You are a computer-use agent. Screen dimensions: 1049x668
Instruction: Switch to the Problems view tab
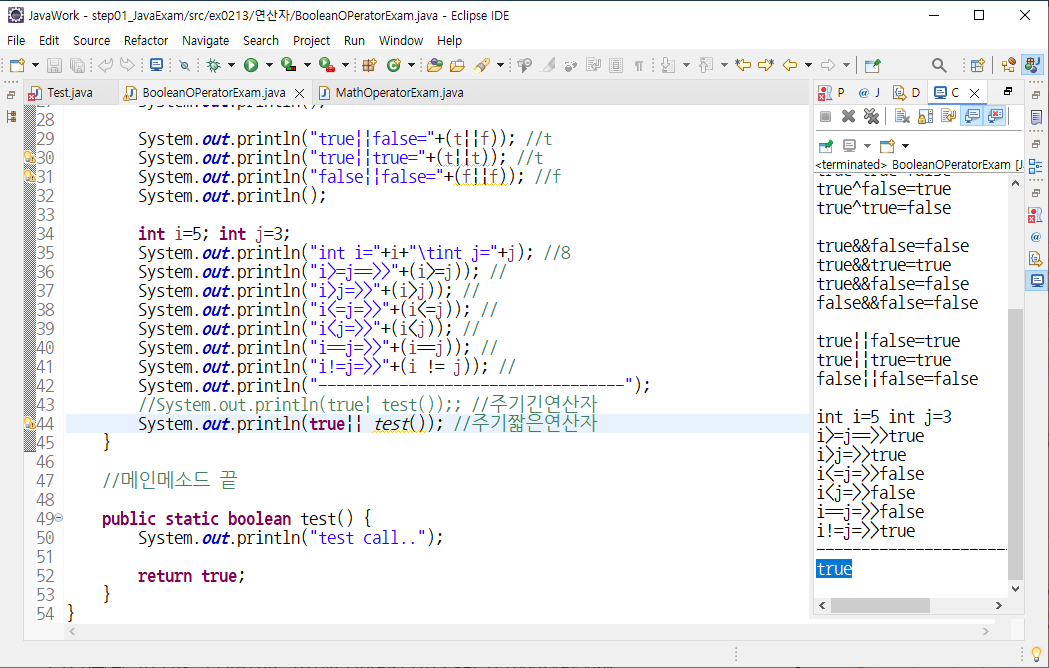(x=832, y=92)
